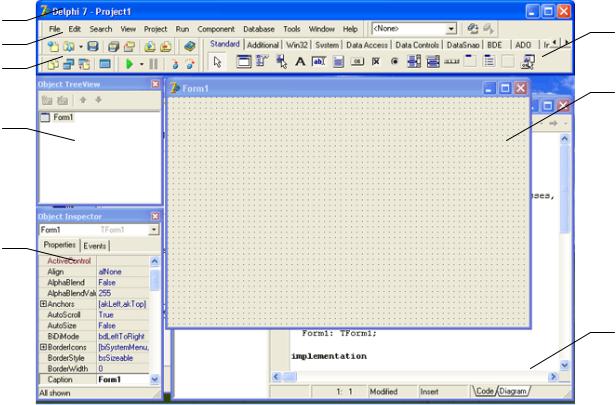
Task: Click the Pause program icon
Action: (154, 64)
